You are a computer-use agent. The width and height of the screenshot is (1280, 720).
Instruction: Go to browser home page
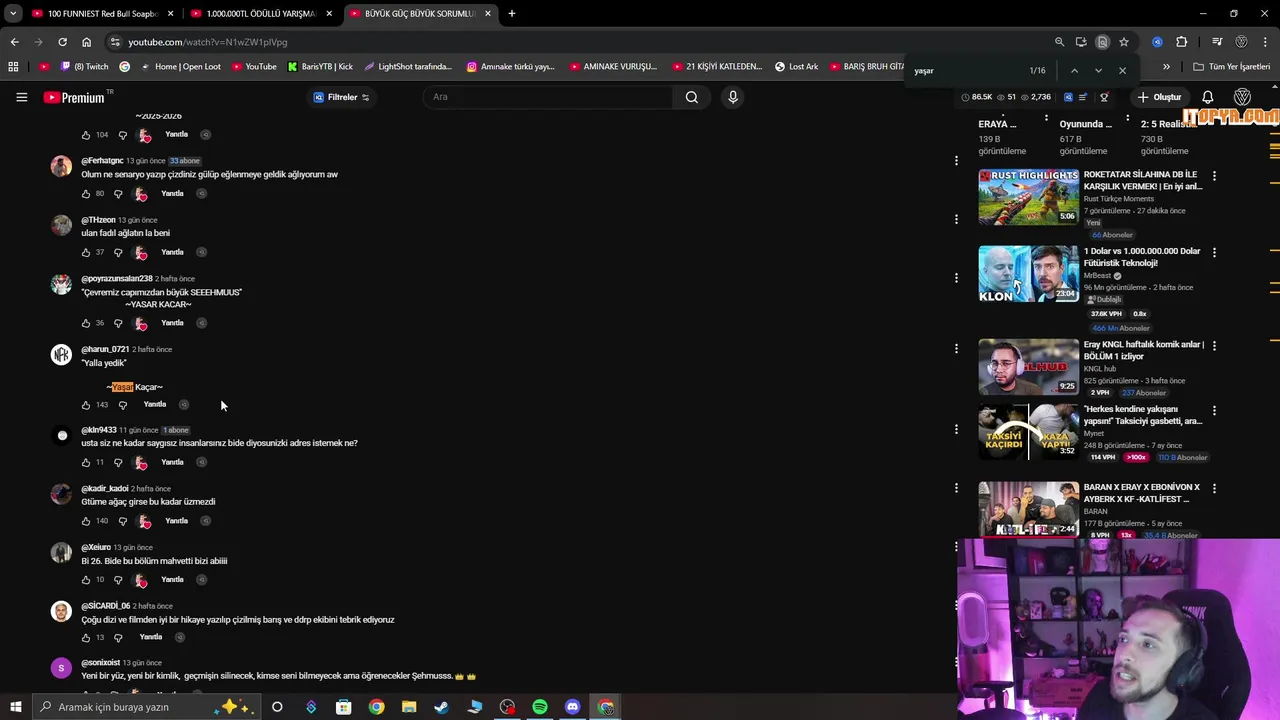tap(86, 42)
